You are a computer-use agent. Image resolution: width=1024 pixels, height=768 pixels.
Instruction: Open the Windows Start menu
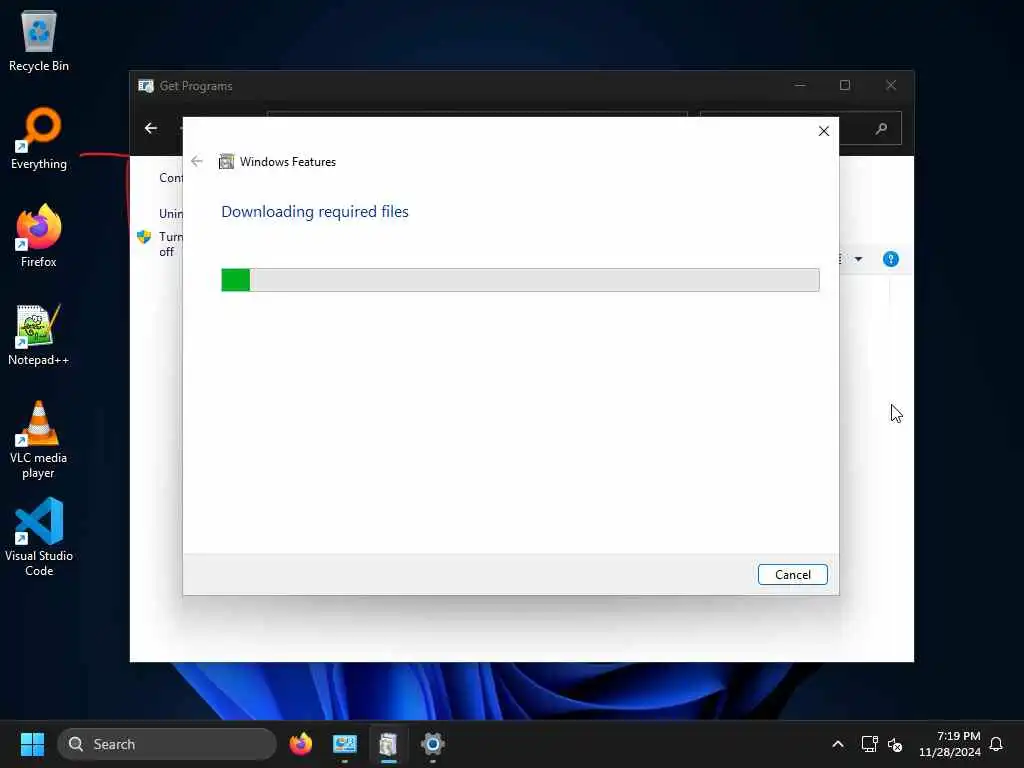click(x=32, y=744)
